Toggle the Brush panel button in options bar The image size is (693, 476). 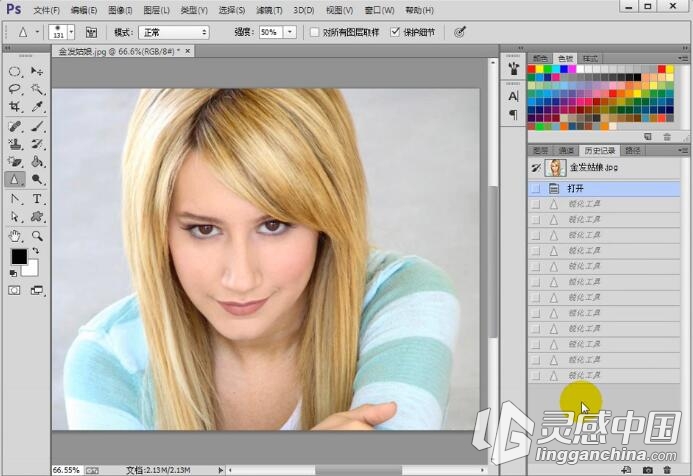(x=91, y=32)
